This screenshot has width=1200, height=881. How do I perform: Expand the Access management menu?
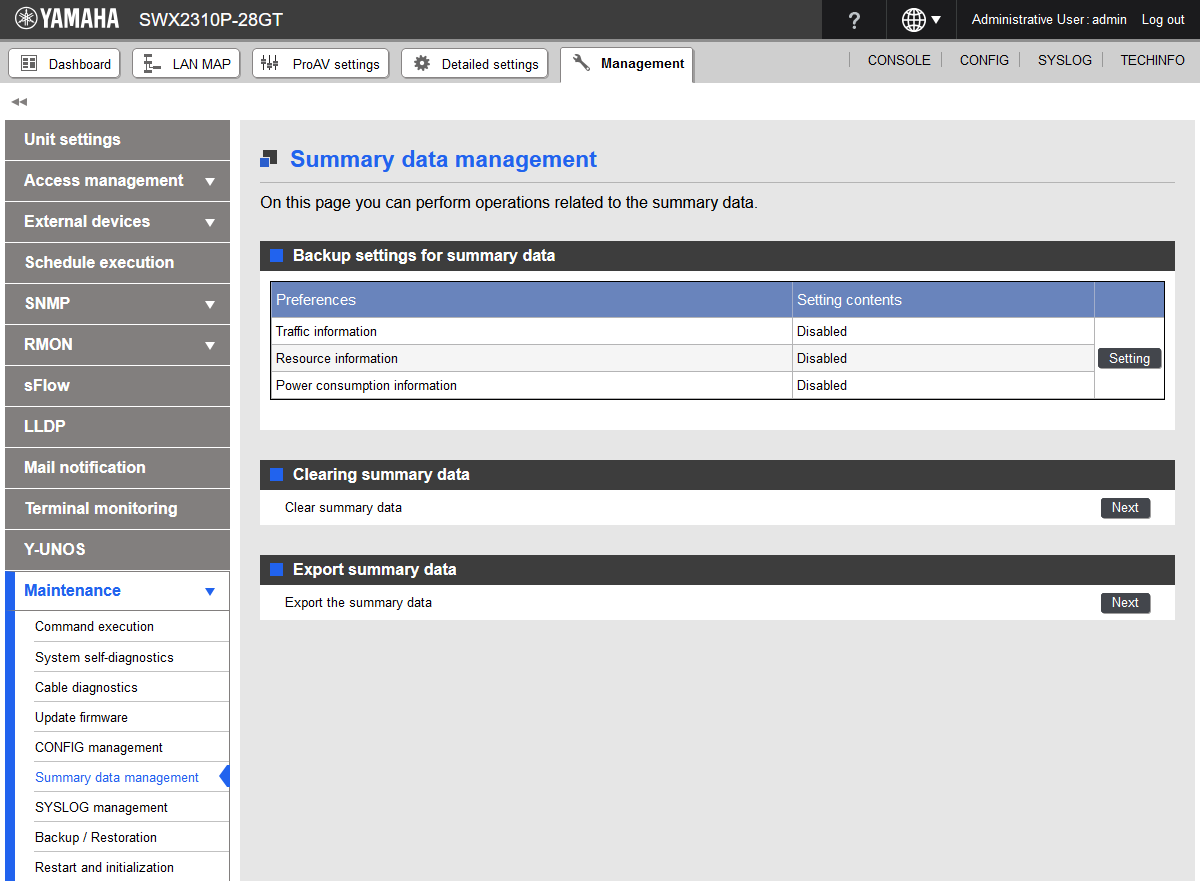point(117,181)
